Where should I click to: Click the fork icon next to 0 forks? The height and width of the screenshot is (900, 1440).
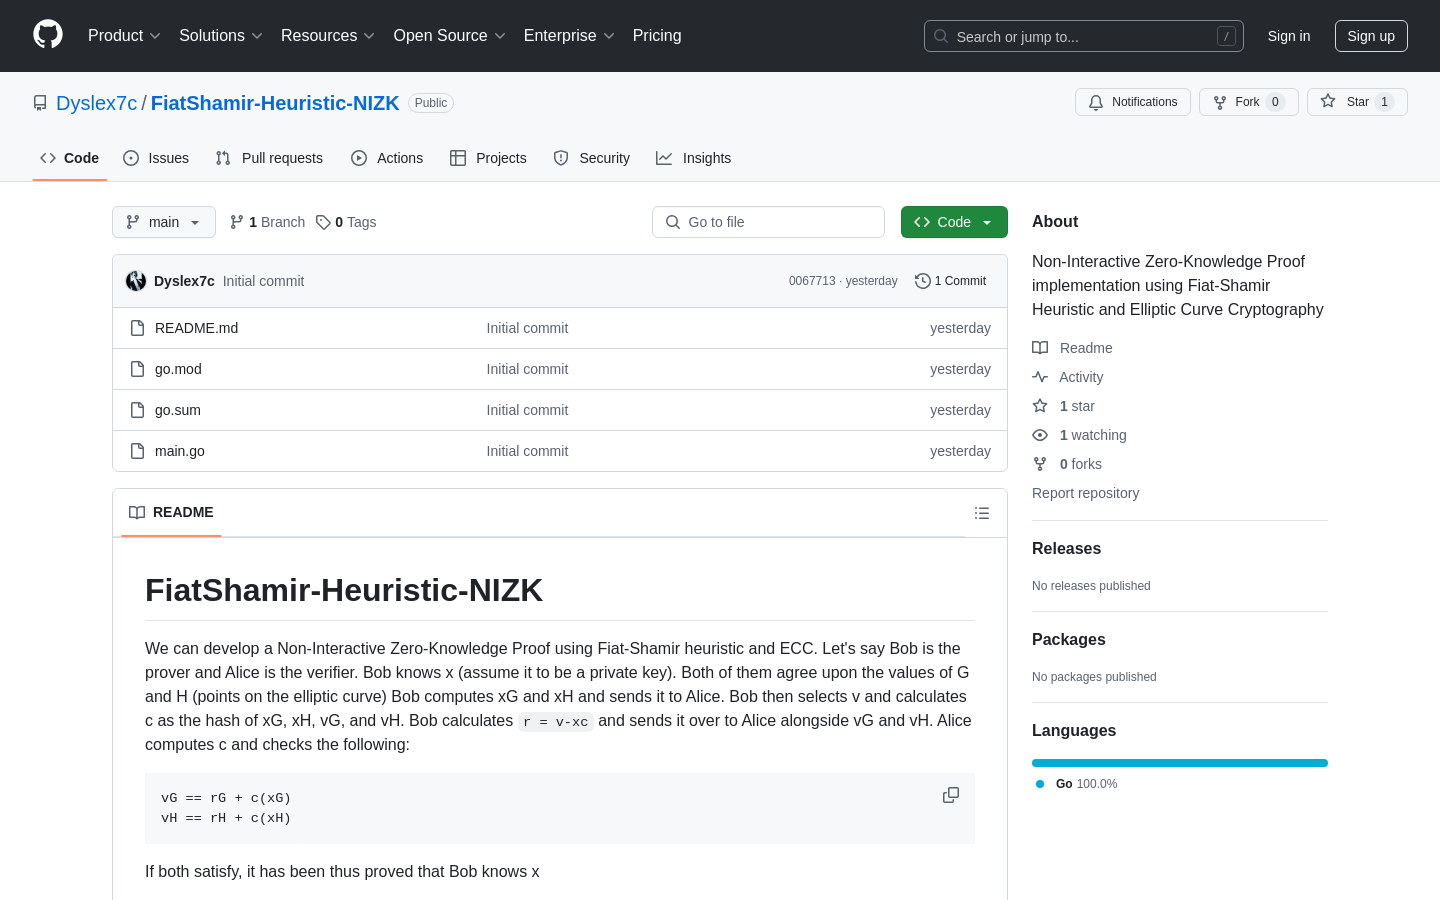(1040, 464)
